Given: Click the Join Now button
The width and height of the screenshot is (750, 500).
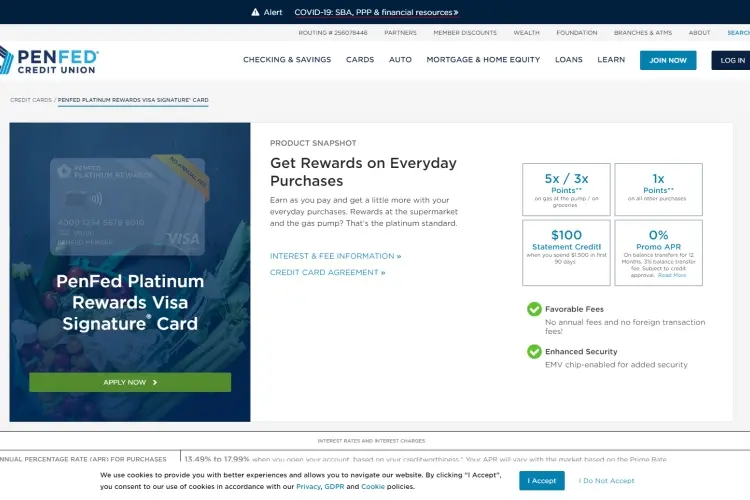Looking at the screenshot, I should [x=668, y=60].
